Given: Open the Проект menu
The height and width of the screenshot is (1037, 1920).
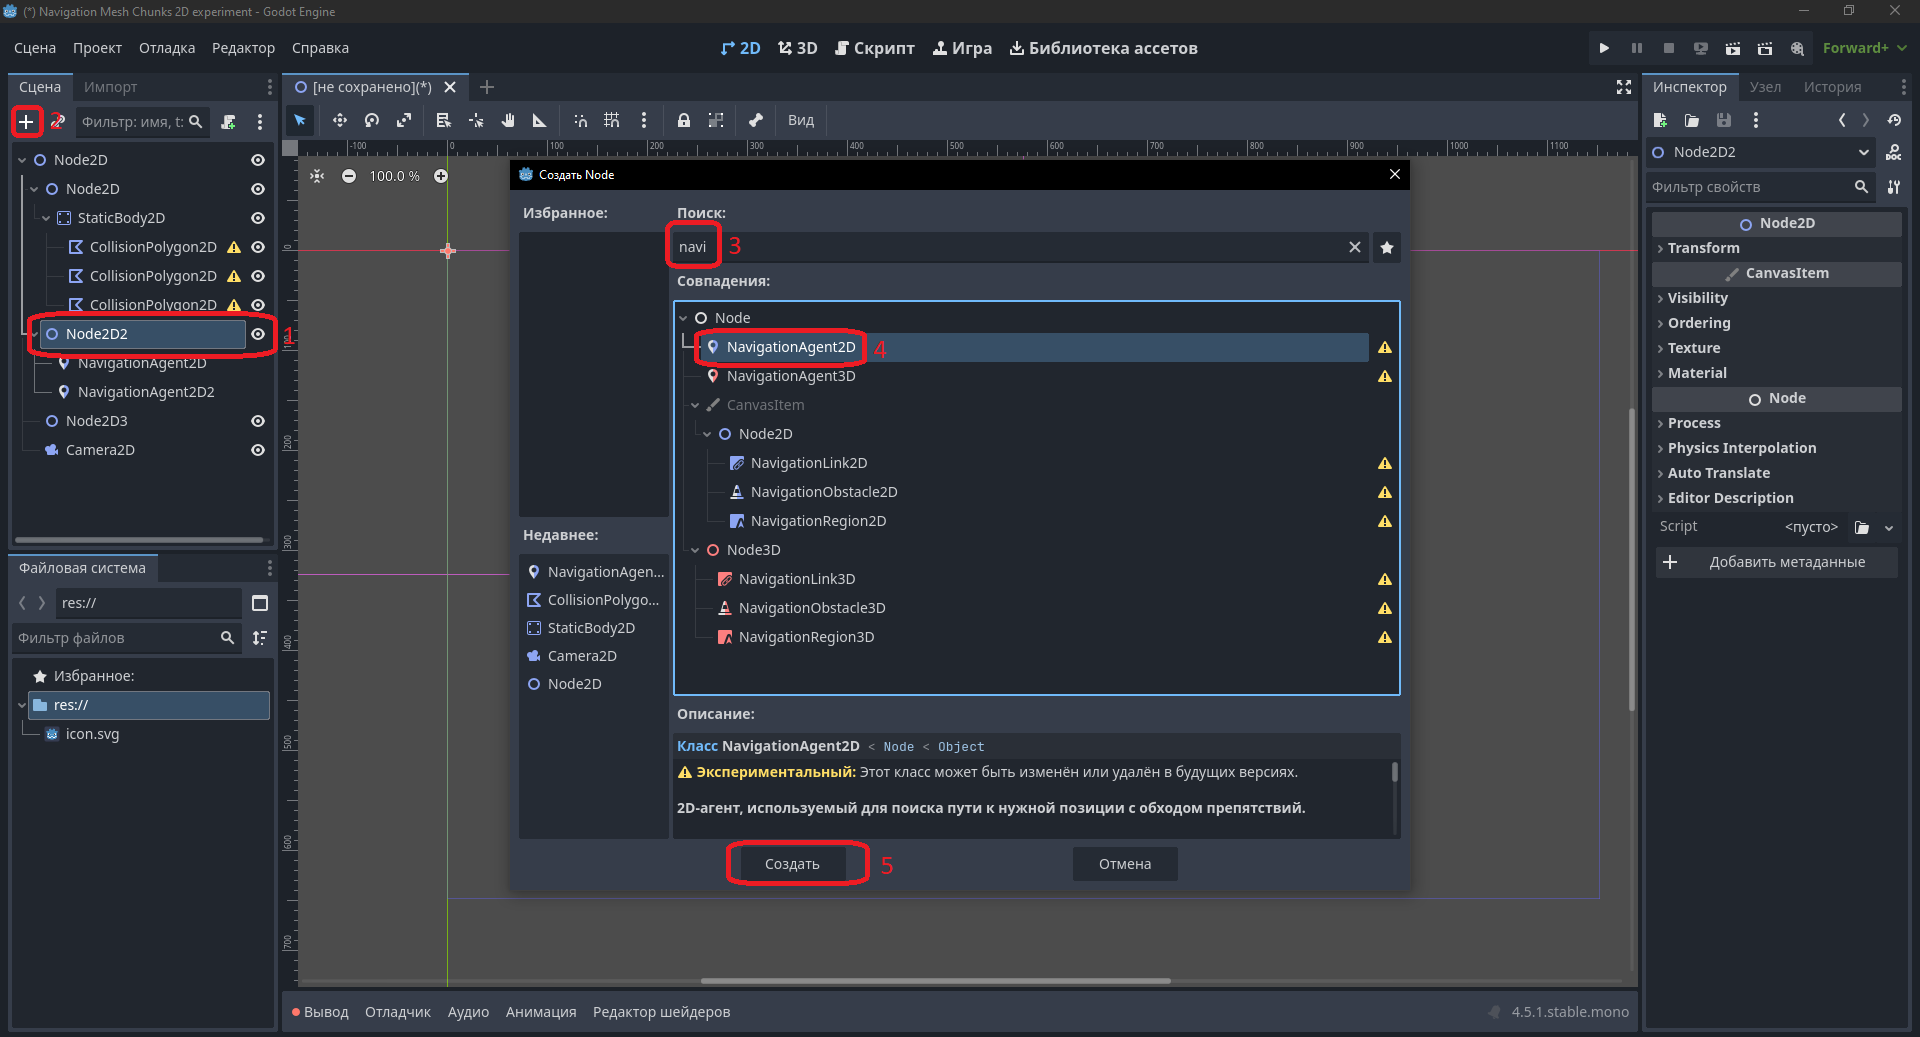Looking at the screenshot, I should tap(97, 48).
